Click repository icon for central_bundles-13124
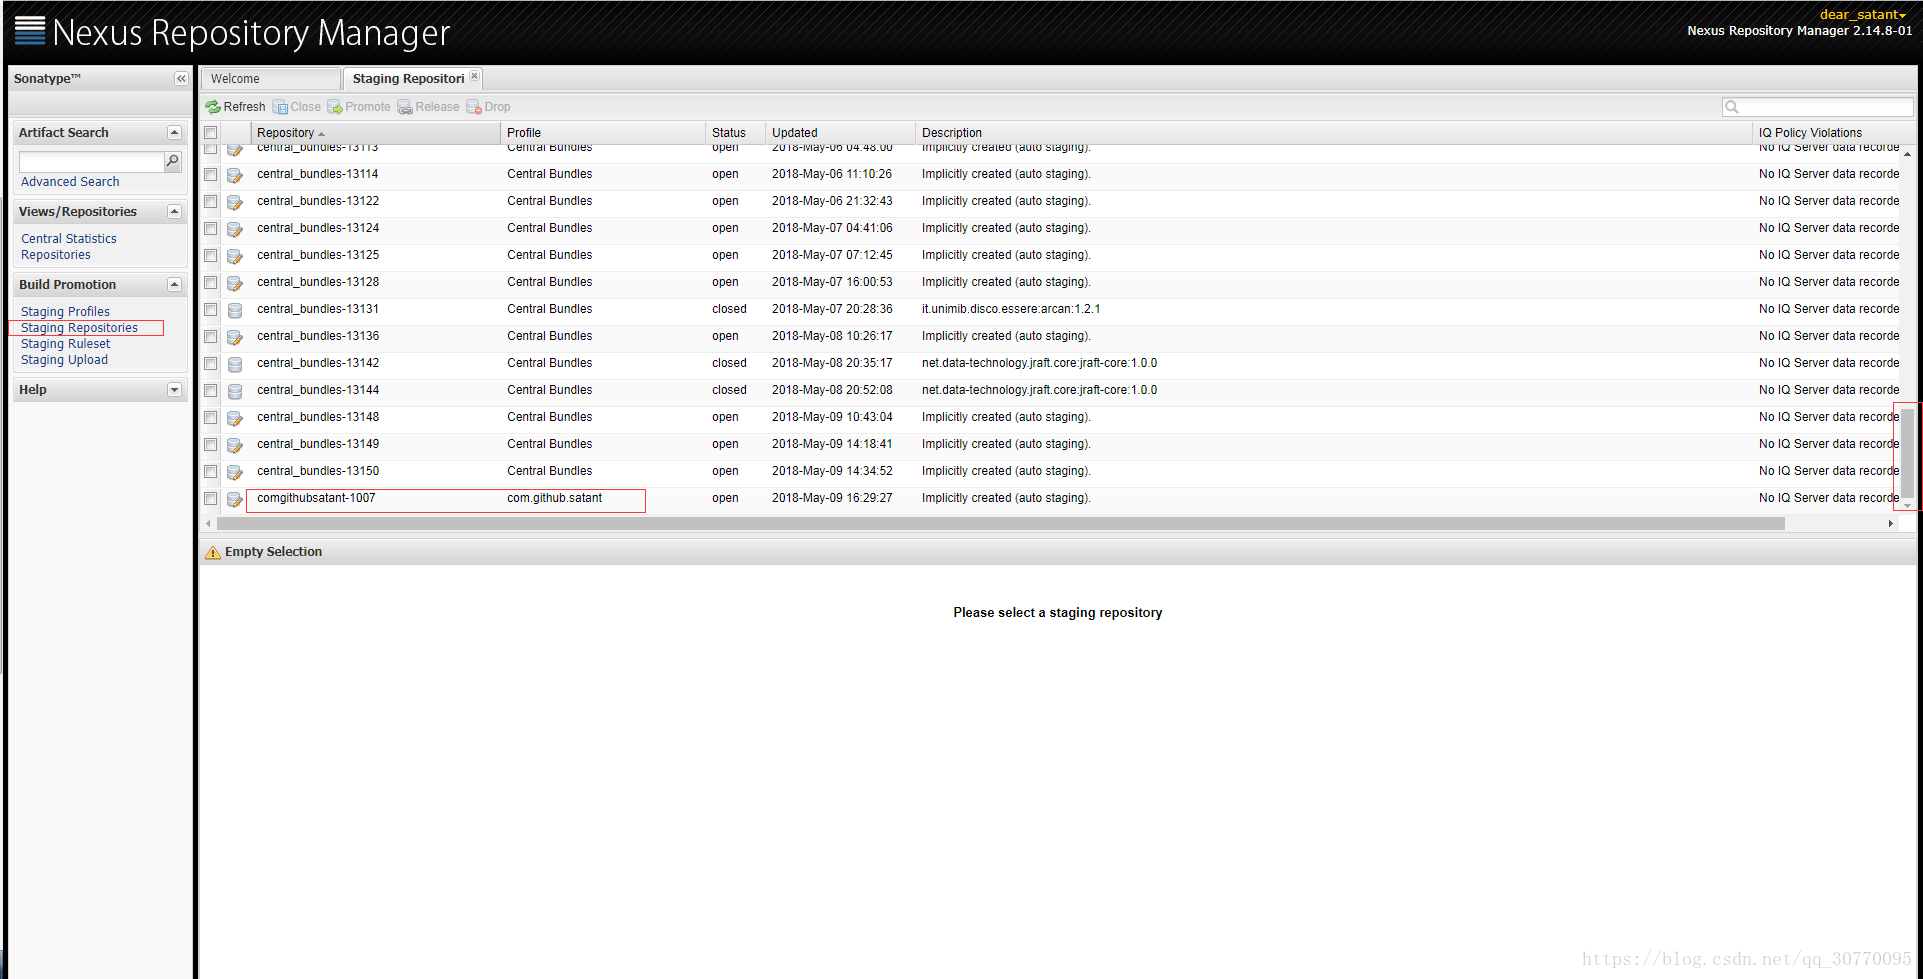Image resolution: width=1923 pixels, height=979 pixels. coord(235,229)
